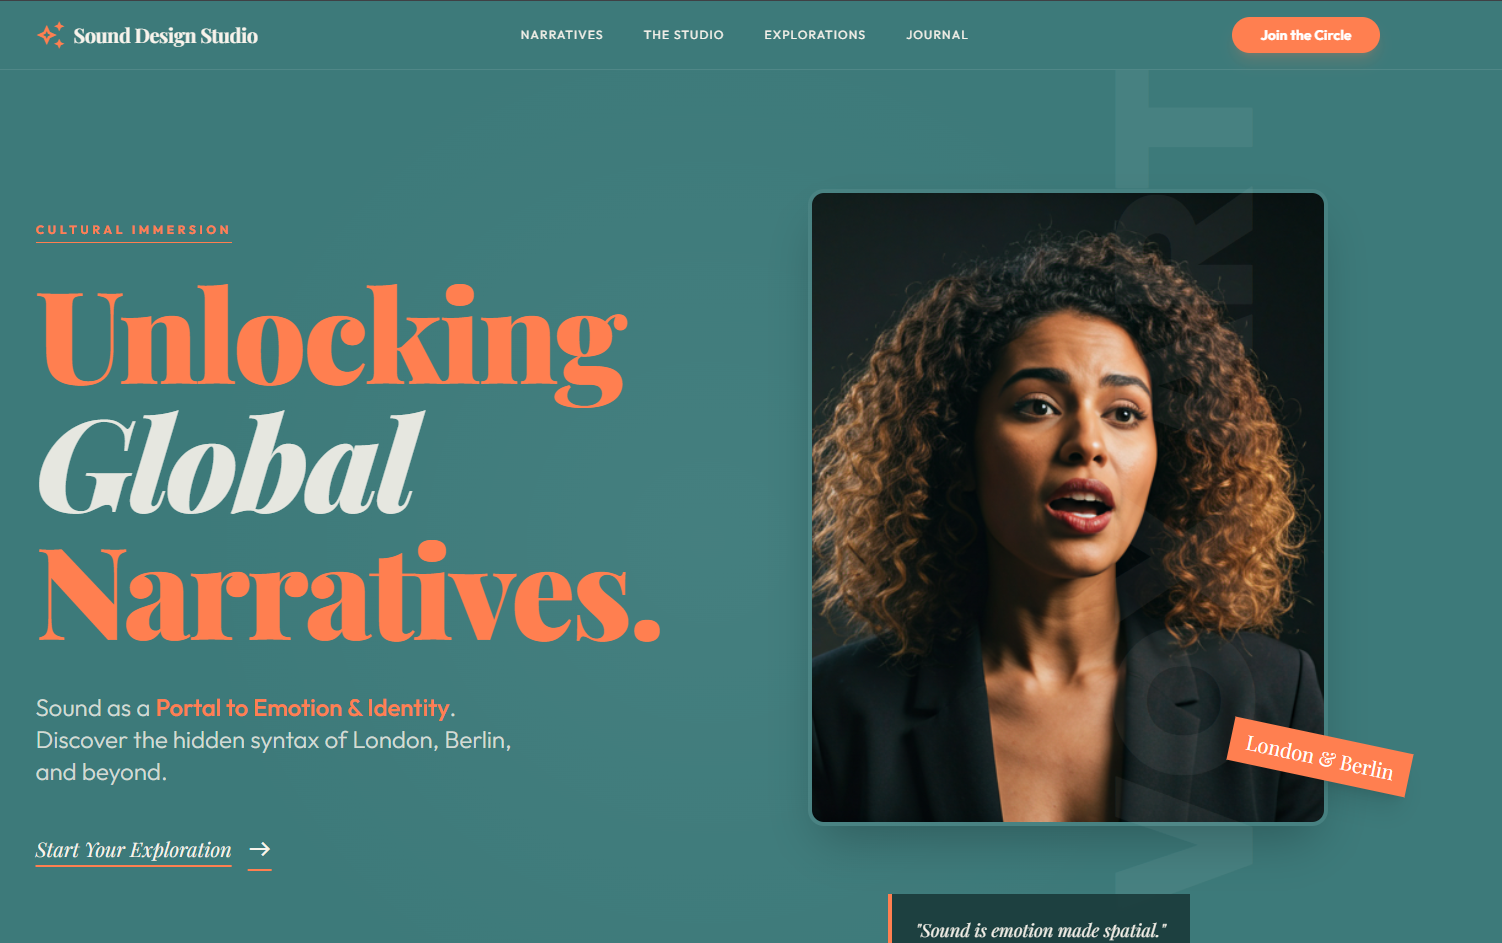Image resolution: width=1502 pixels, height=943 pixels.
Task: Click the Sound is emotion quote box
Action: click(x=1039, y=919)
